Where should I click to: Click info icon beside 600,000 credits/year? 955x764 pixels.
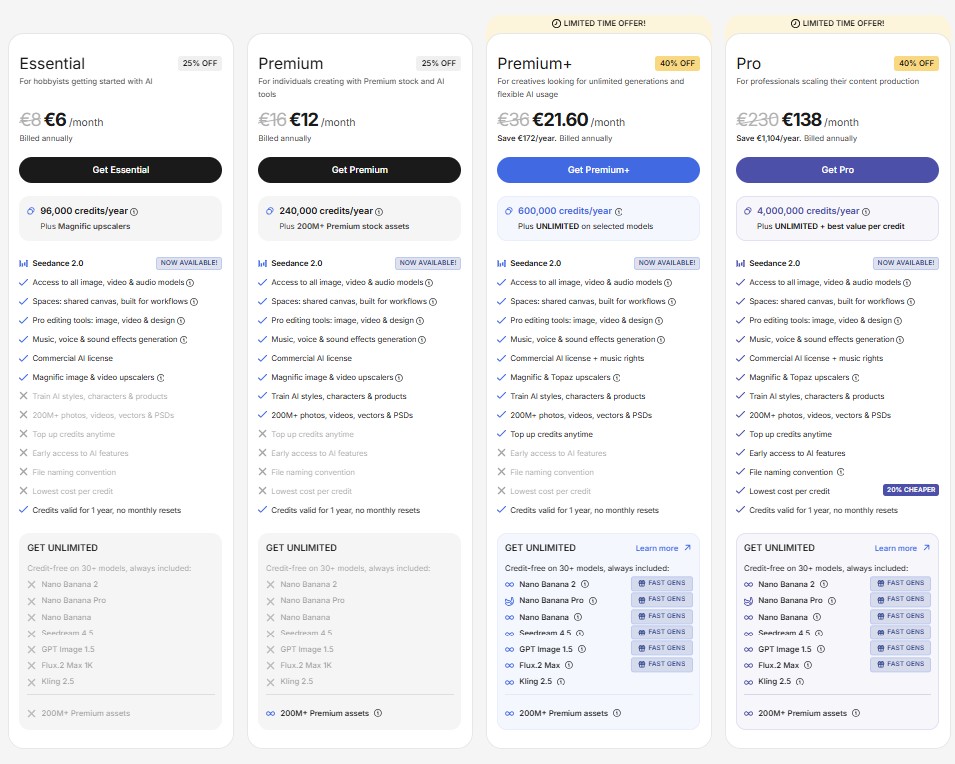618,212
